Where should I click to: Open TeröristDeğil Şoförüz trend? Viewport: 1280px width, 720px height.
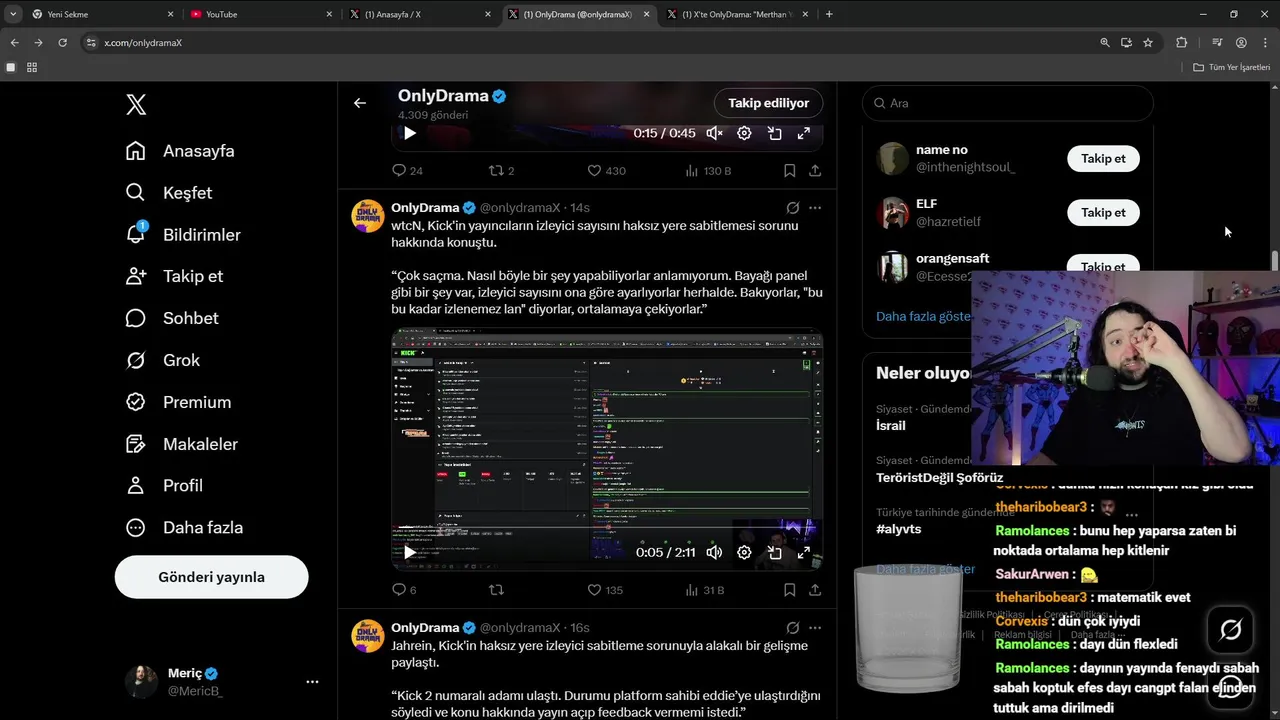939,478
